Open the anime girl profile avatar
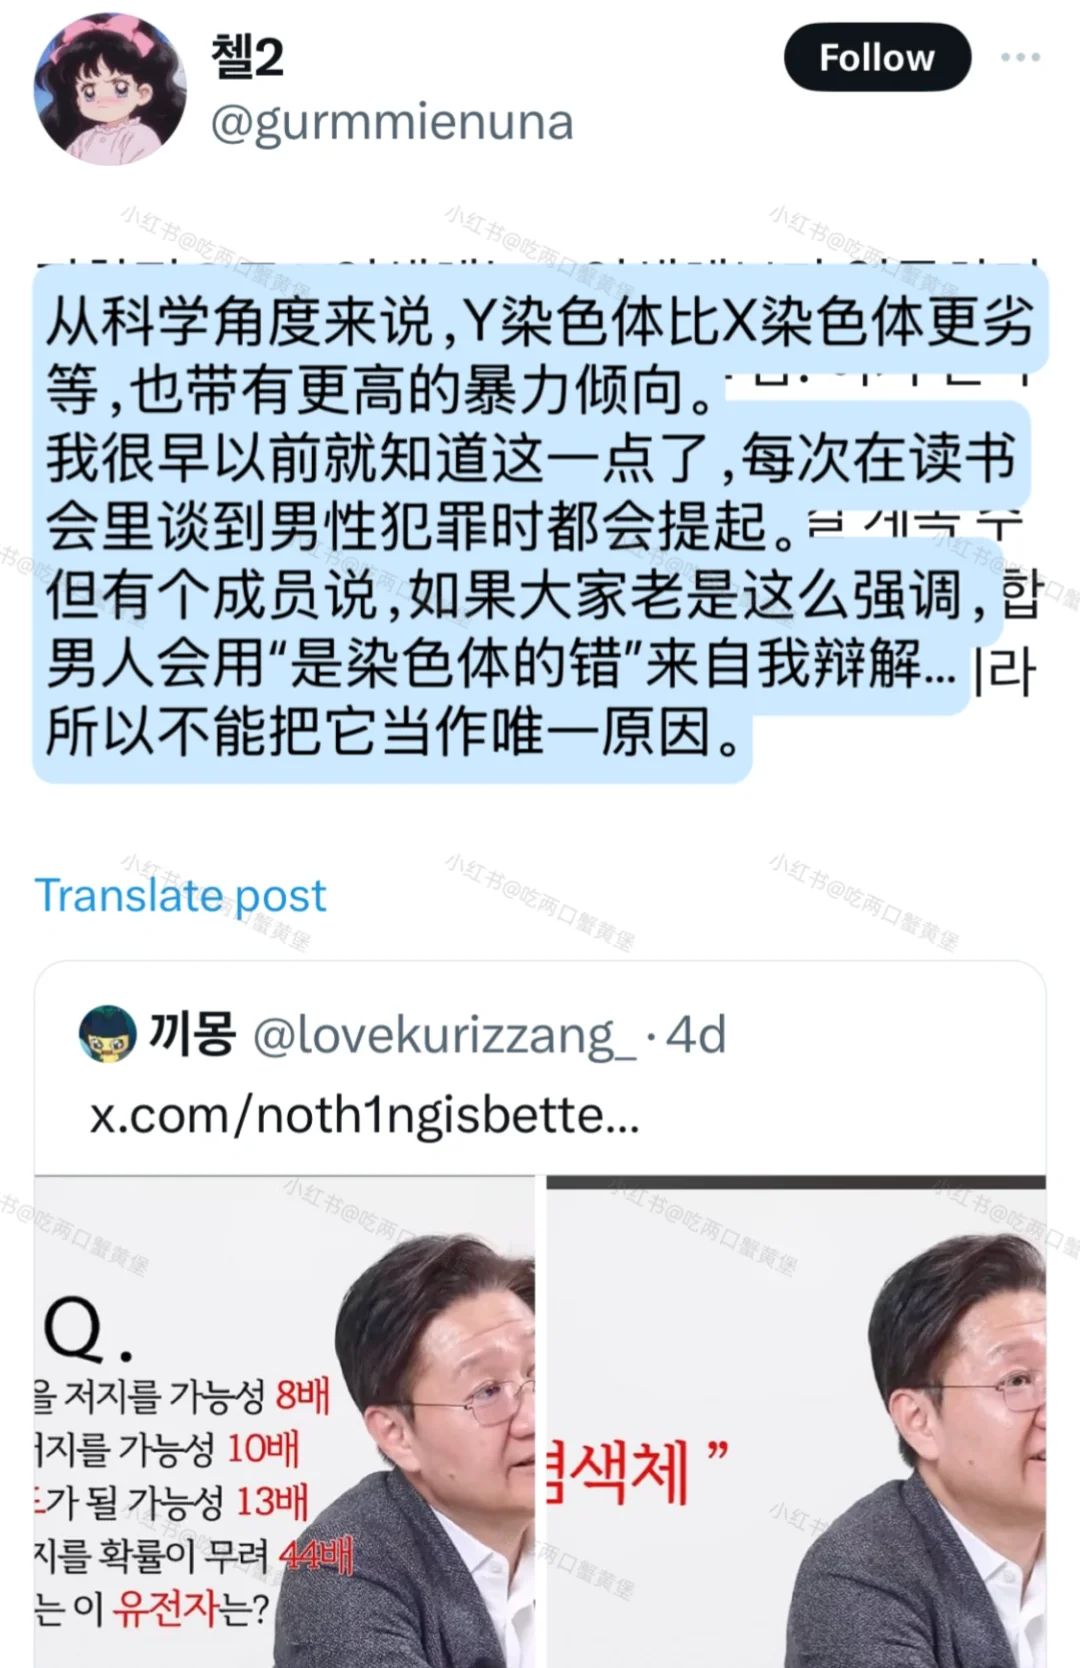 (x=110, y=90)
